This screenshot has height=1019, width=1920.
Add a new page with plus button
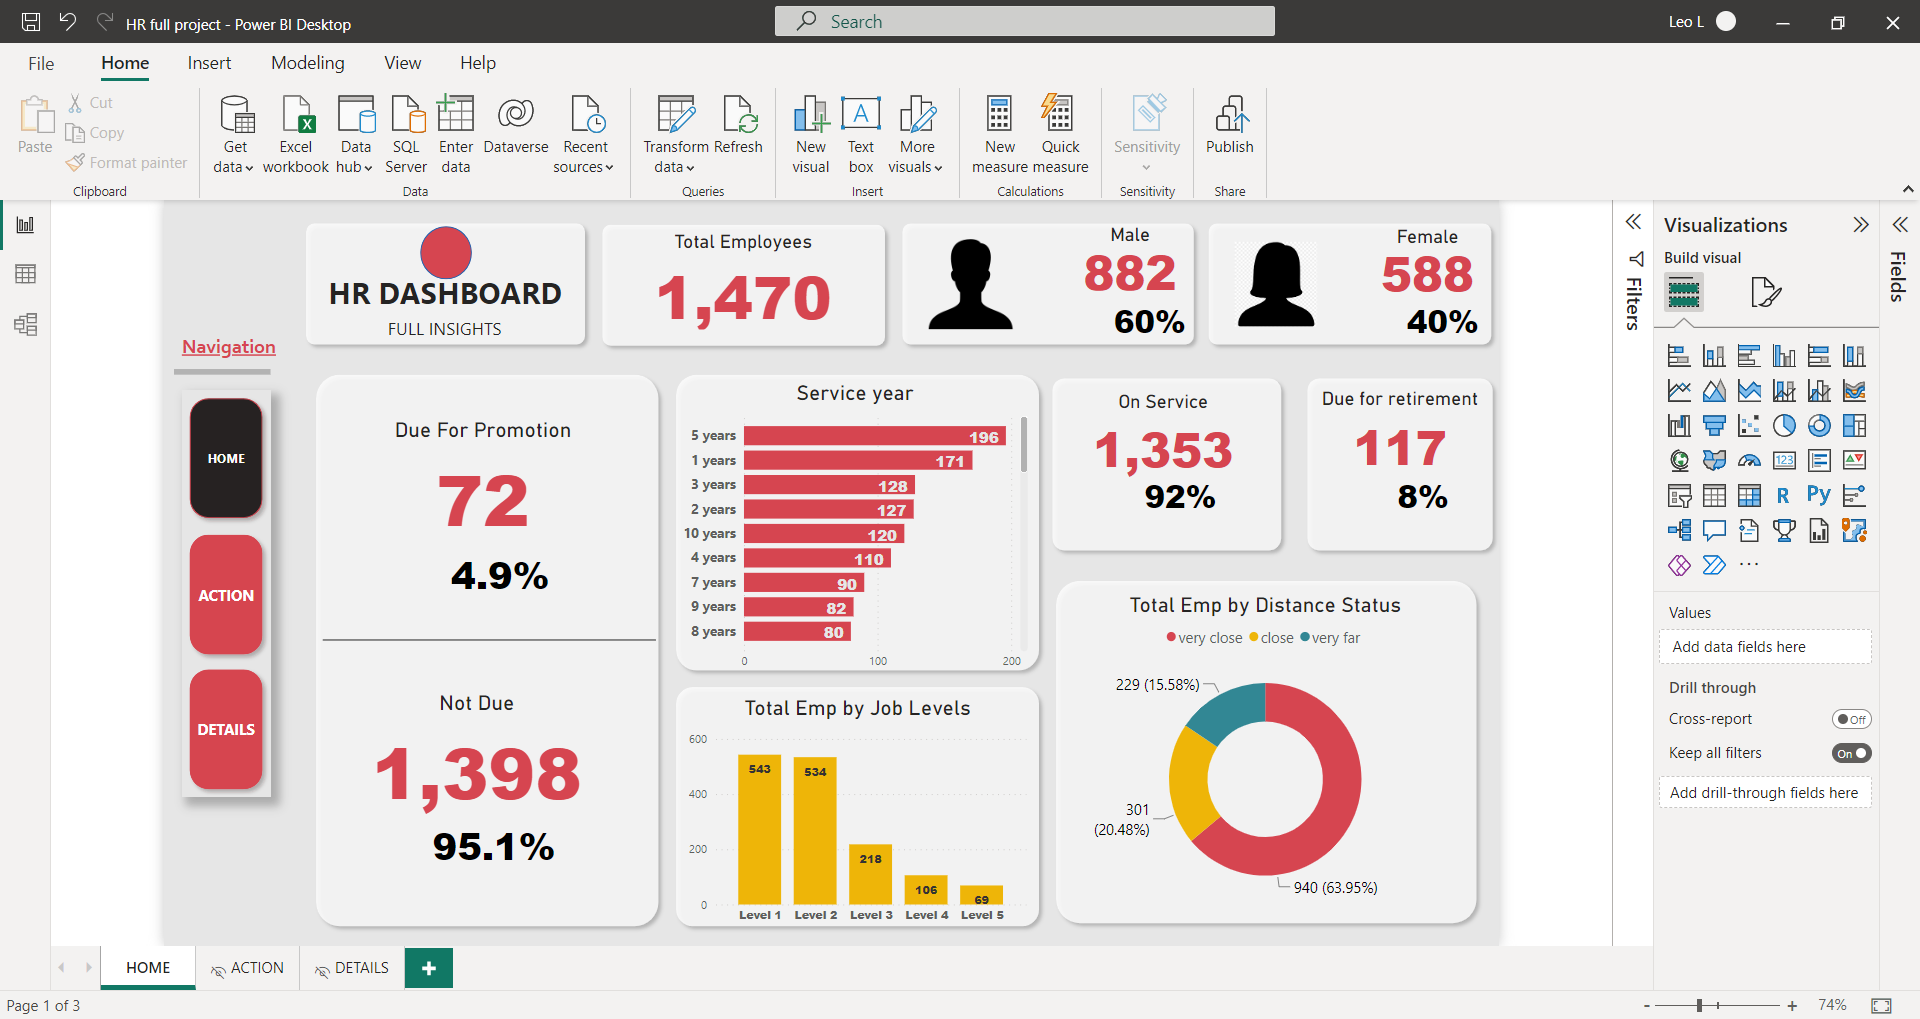click(x=429, y=968)
